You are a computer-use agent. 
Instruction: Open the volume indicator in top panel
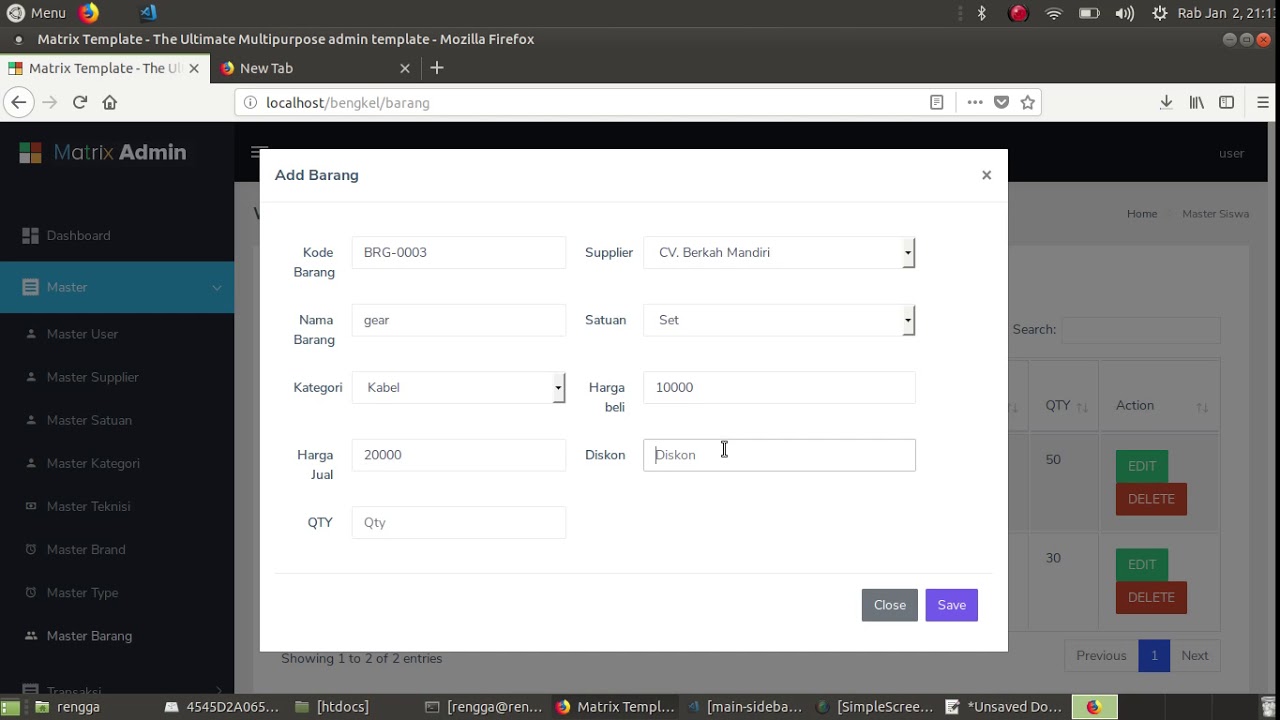tap(1124, 13)
